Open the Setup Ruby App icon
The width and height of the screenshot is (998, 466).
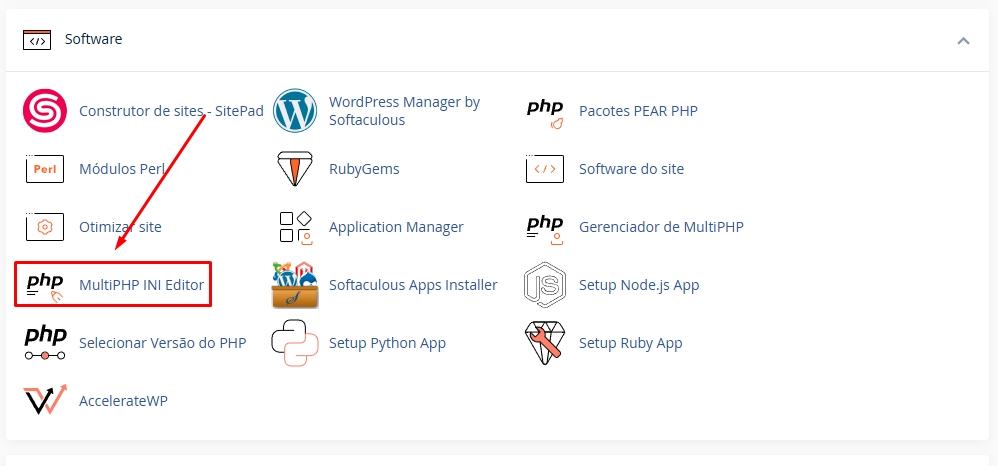click(545, 343)
